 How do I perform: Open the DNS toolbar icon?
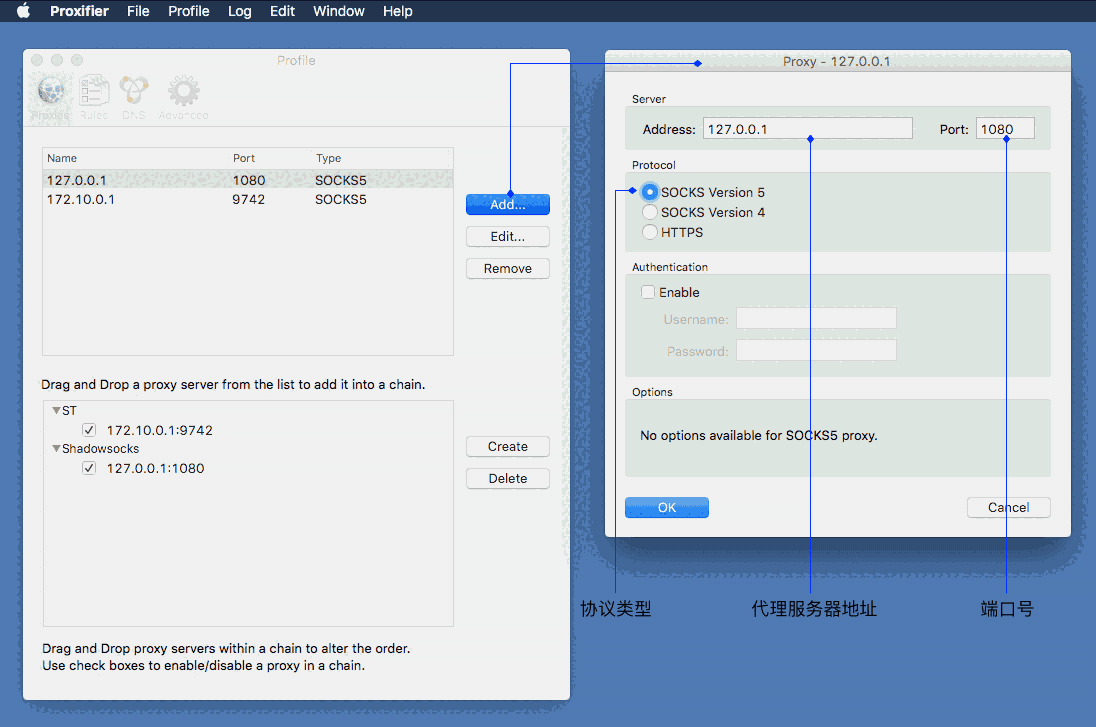coord(134,94)
